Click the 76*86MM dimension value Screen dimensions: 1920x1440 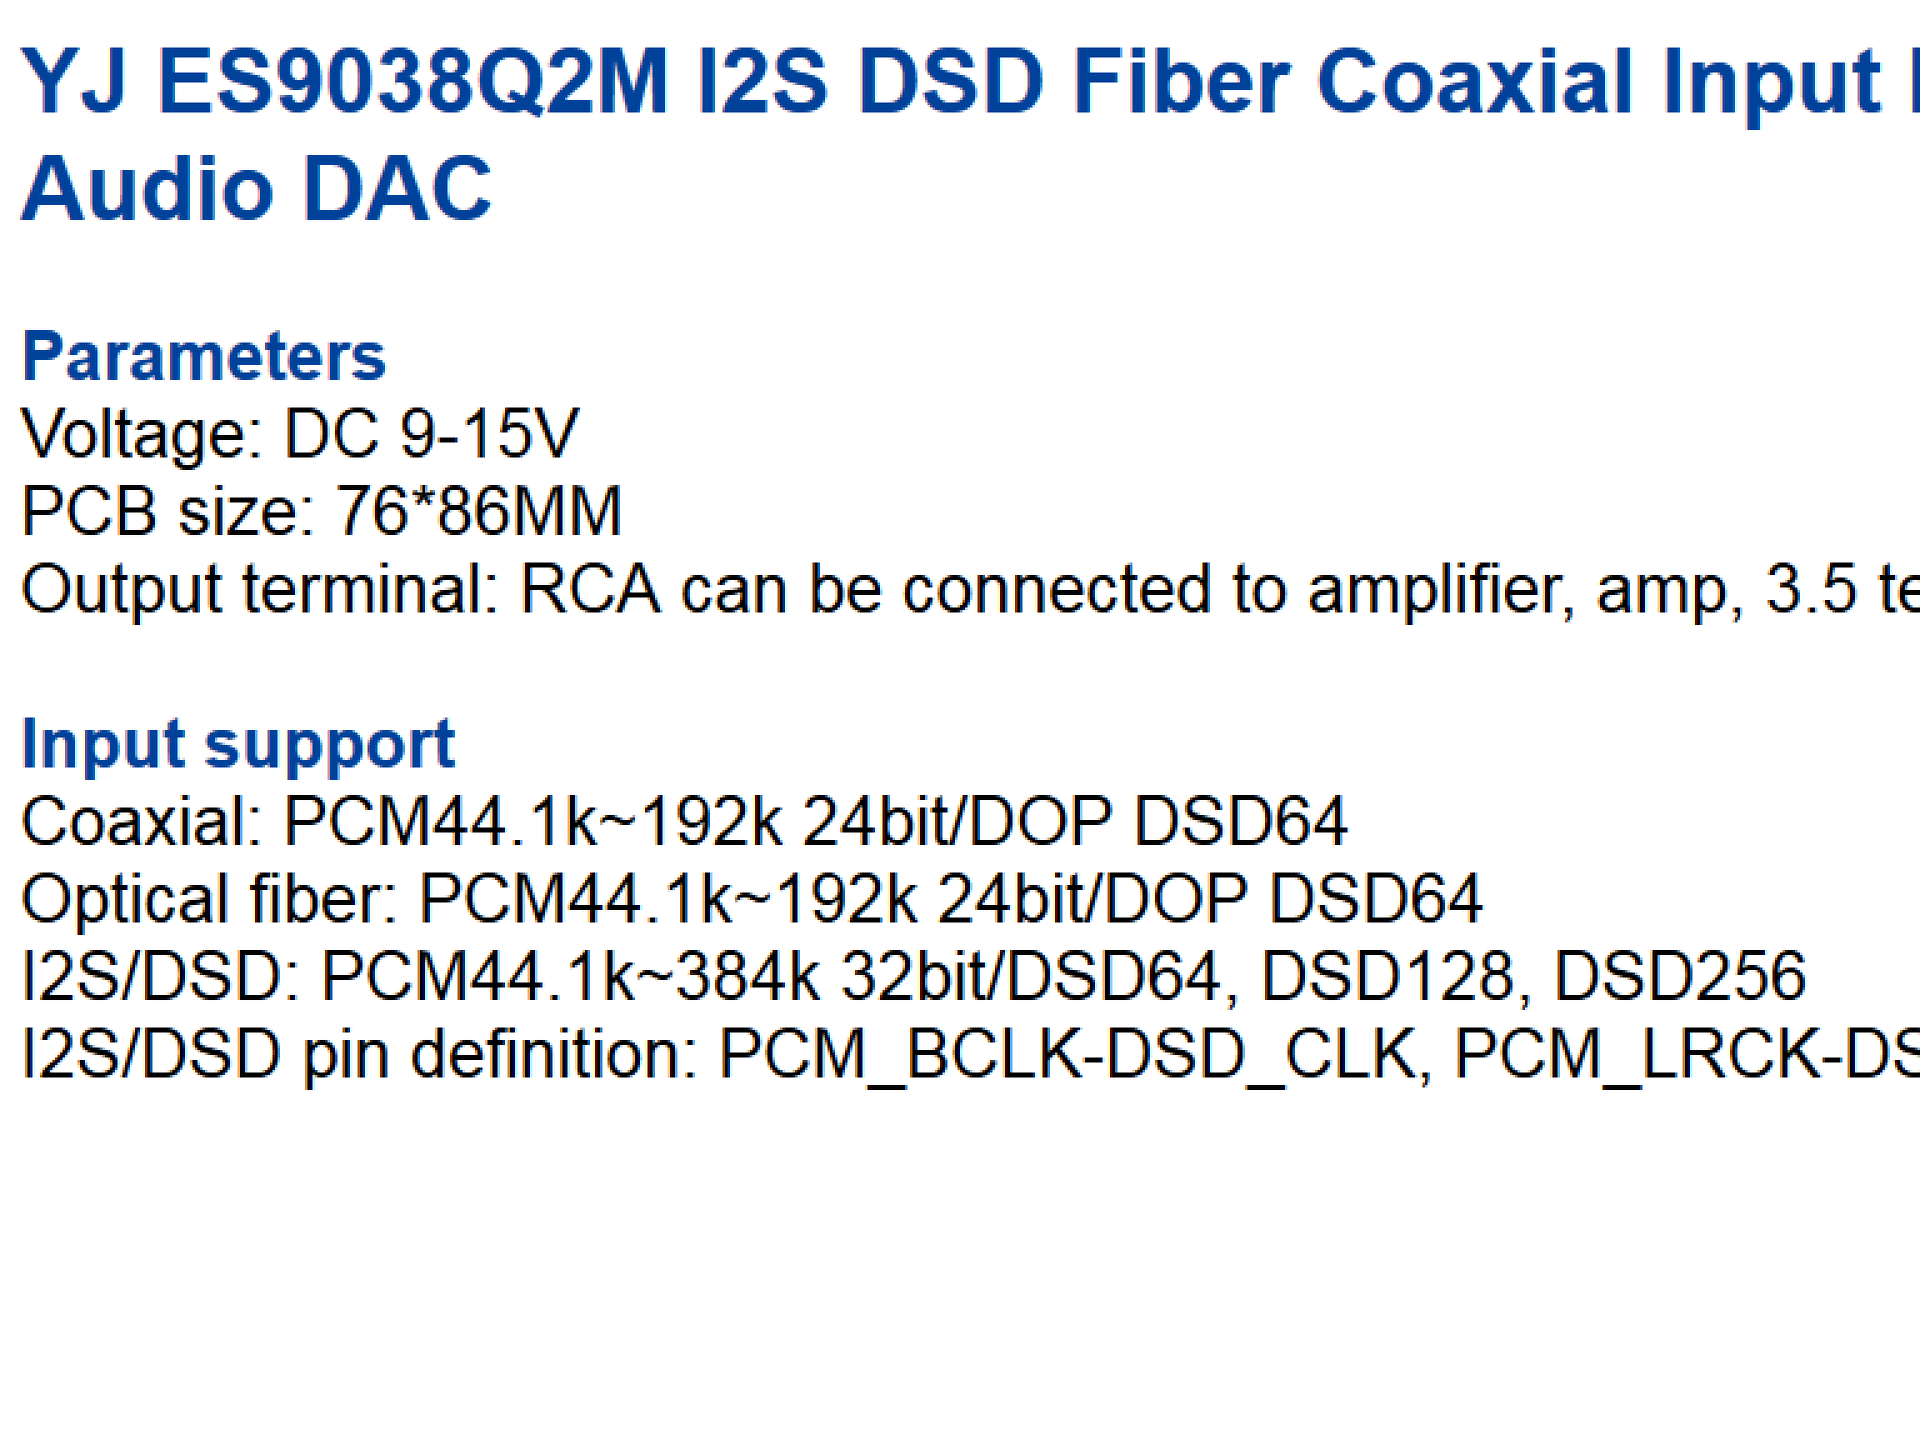[479, 512]
